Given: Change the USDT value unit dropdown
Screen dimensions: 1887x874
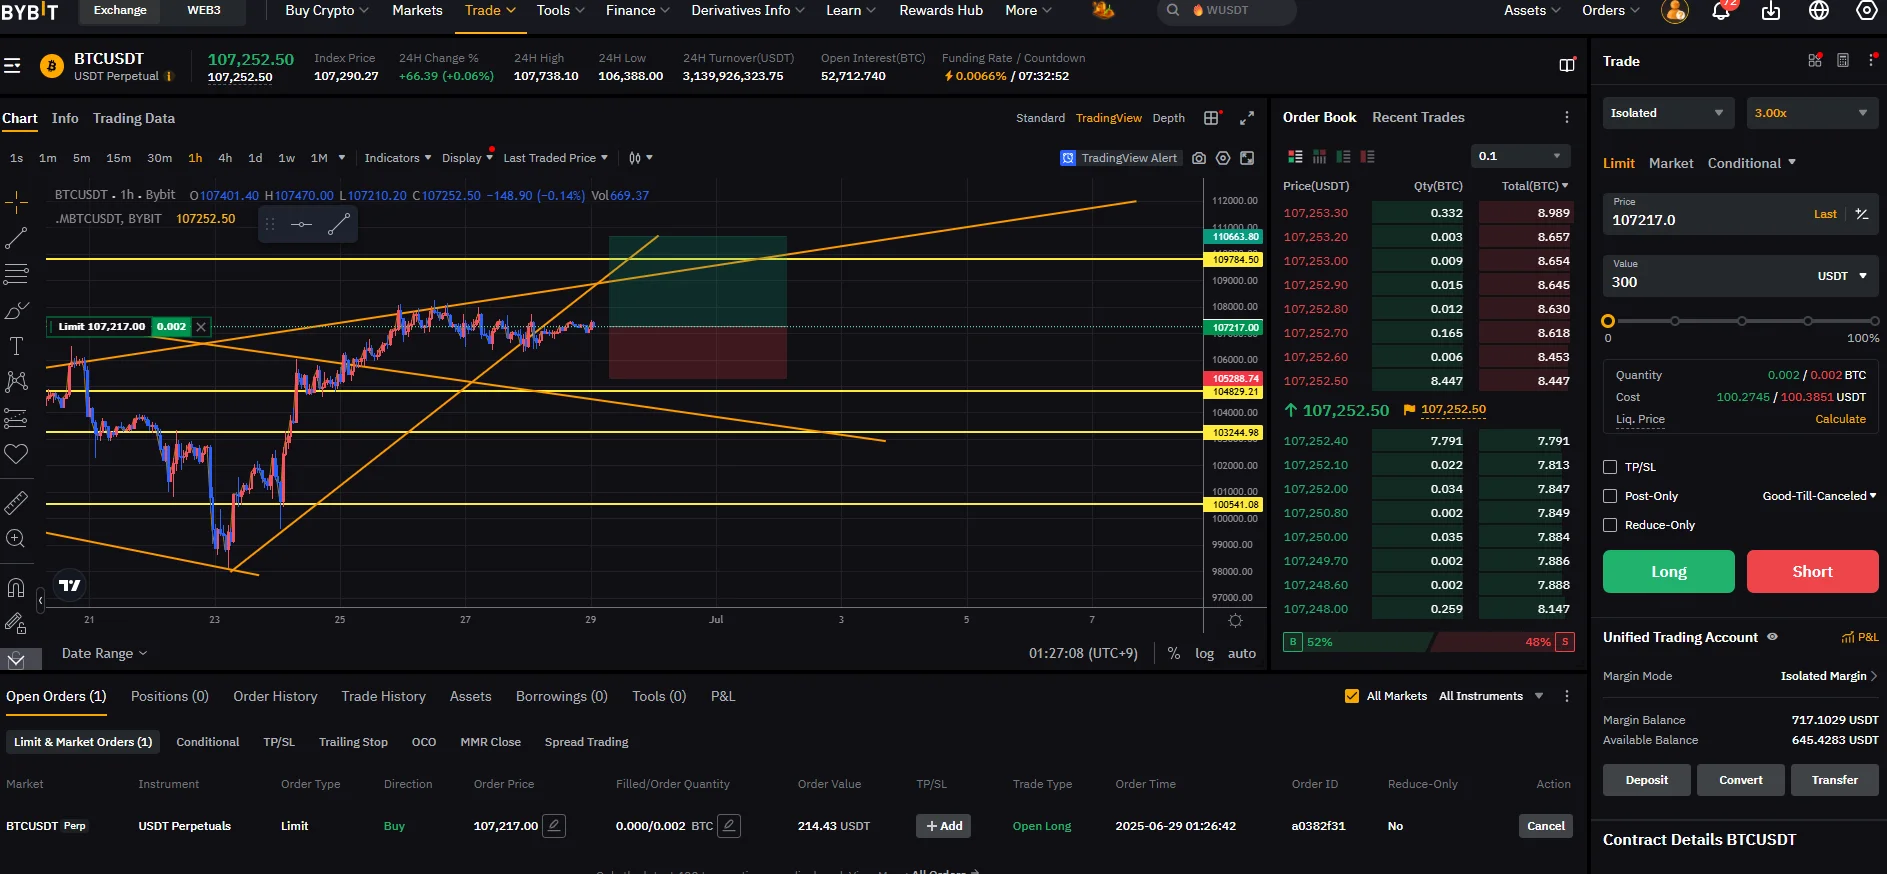Looking at the screenshot, I should click(1842, 276).
